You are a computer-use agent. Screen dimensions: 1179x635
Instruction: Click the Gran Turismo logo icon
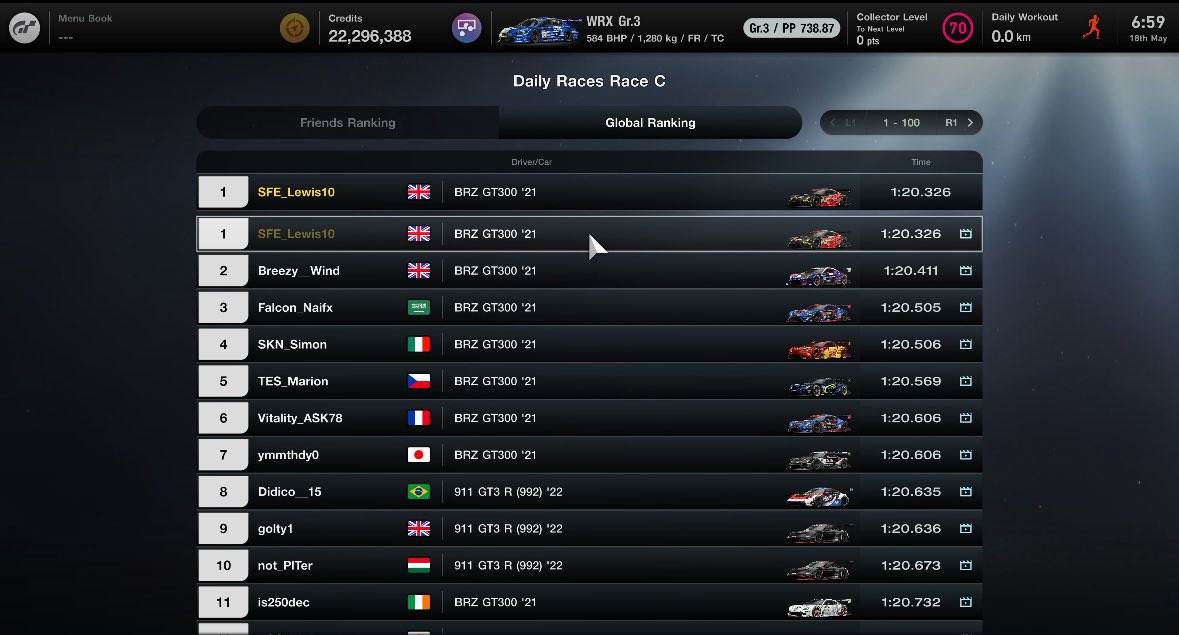coord(24,29)
